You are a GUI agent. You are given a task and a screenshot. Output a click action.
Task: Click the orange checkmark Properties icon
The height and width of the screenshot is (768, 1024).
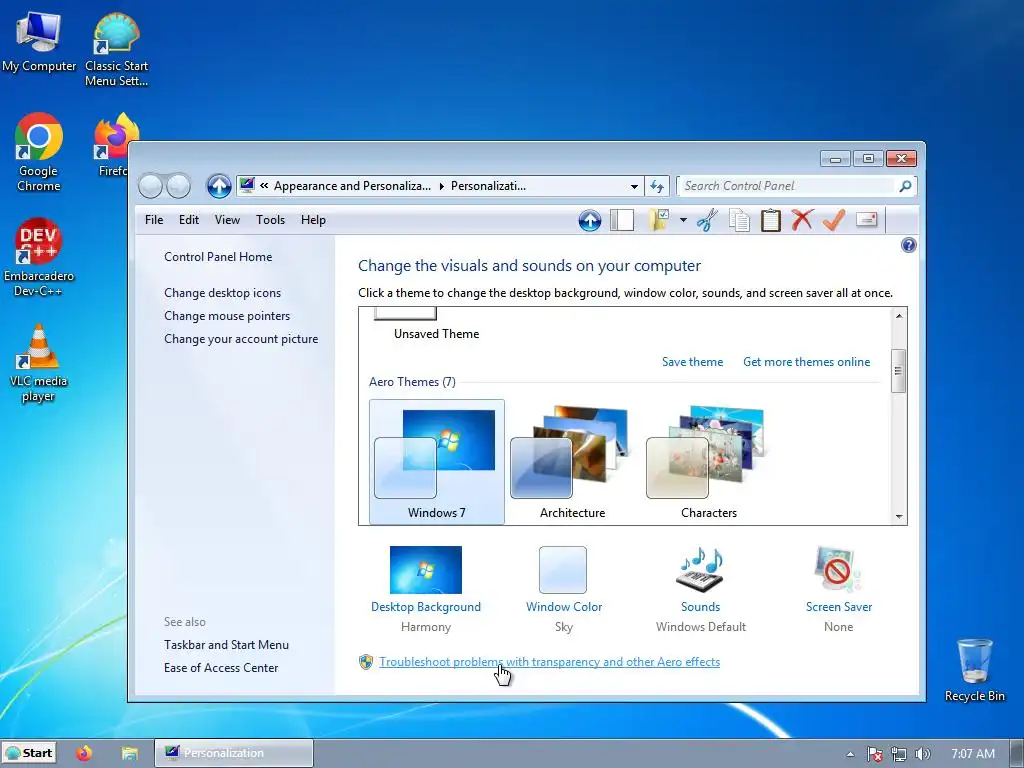tap(834, 220)
